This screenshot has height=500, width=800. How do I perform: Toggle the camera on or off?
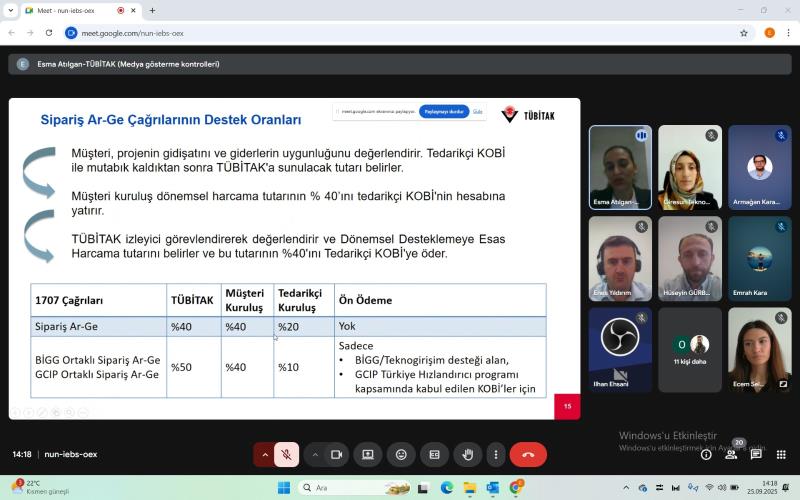[336, 454]
